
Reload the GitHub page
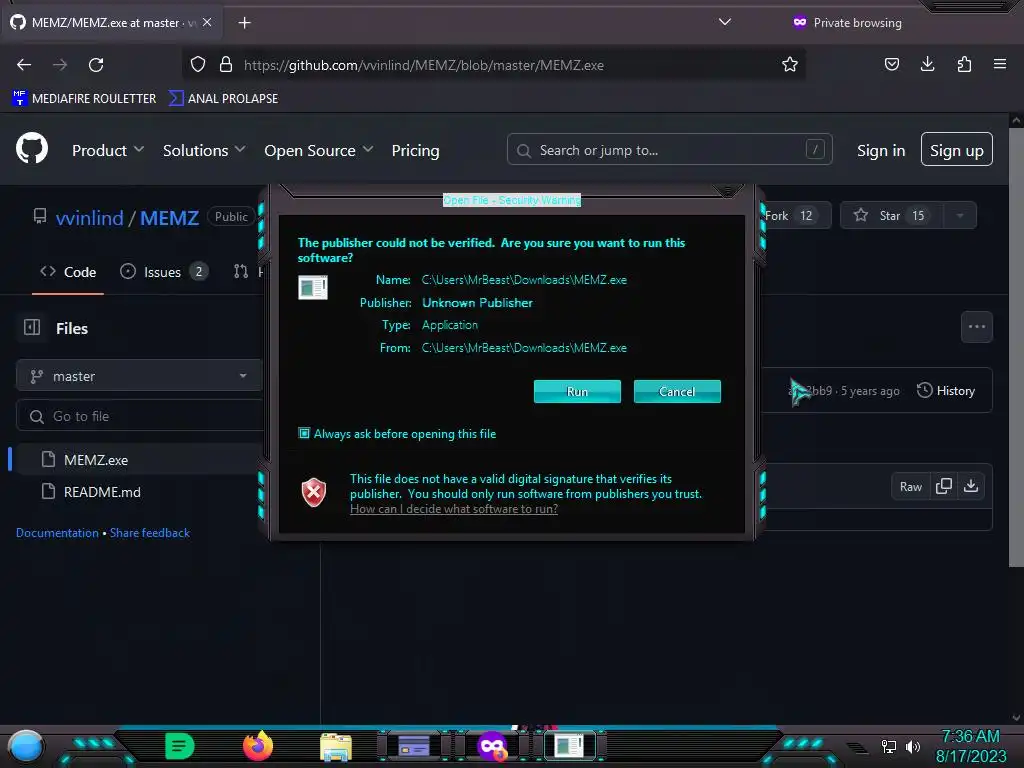pyautogui.click(x=96, y=65)
